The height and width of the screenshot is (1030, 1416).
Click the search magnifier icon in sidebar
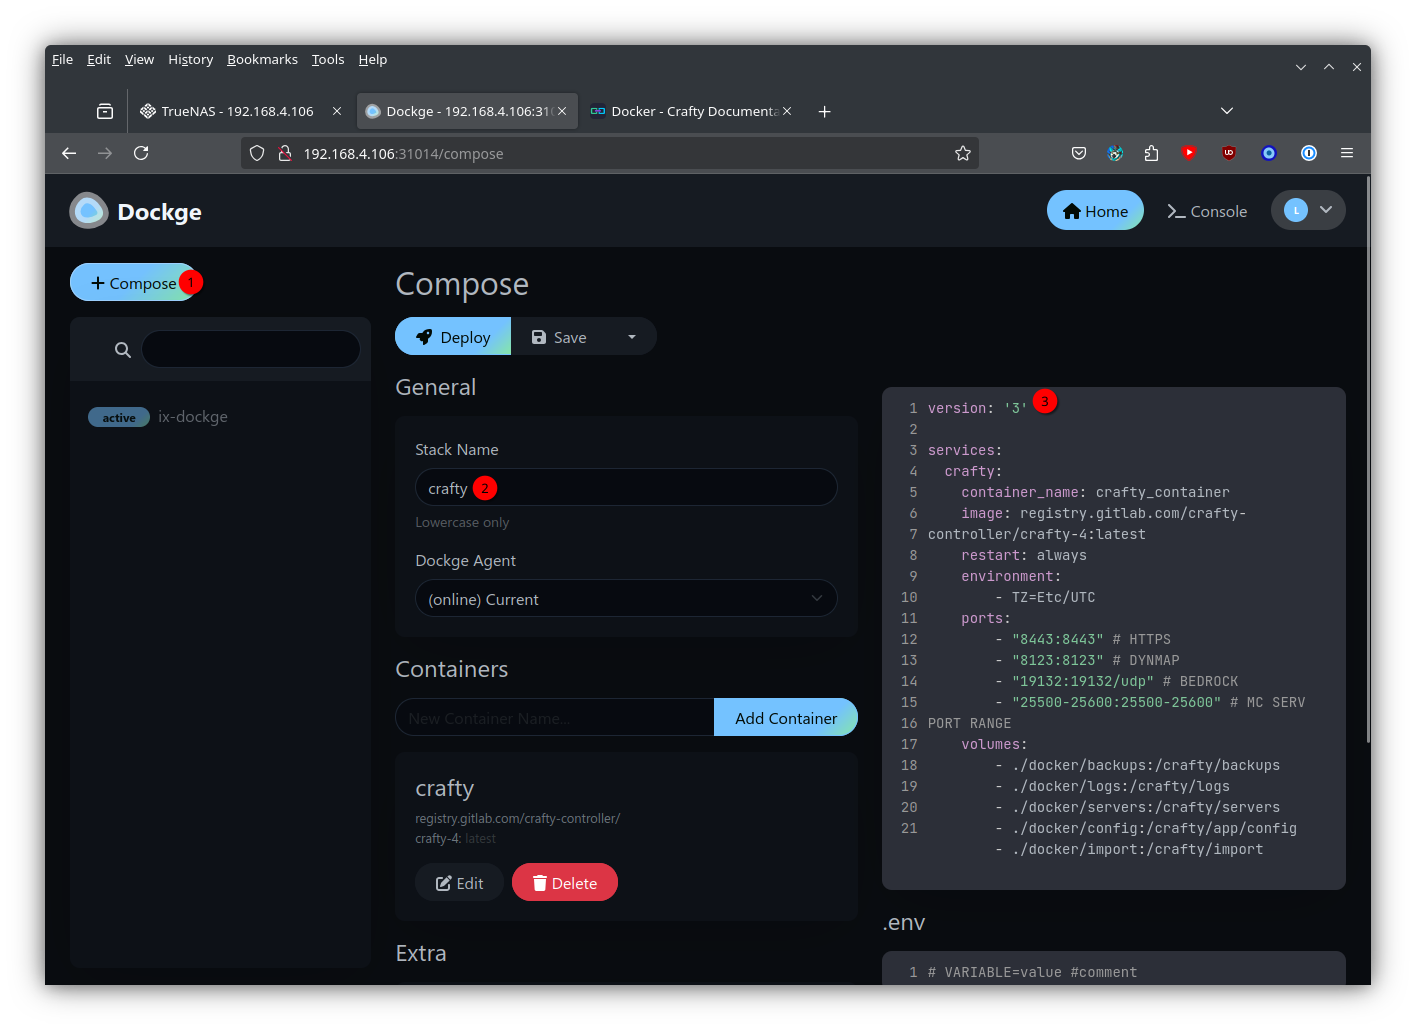pos(123,350)
